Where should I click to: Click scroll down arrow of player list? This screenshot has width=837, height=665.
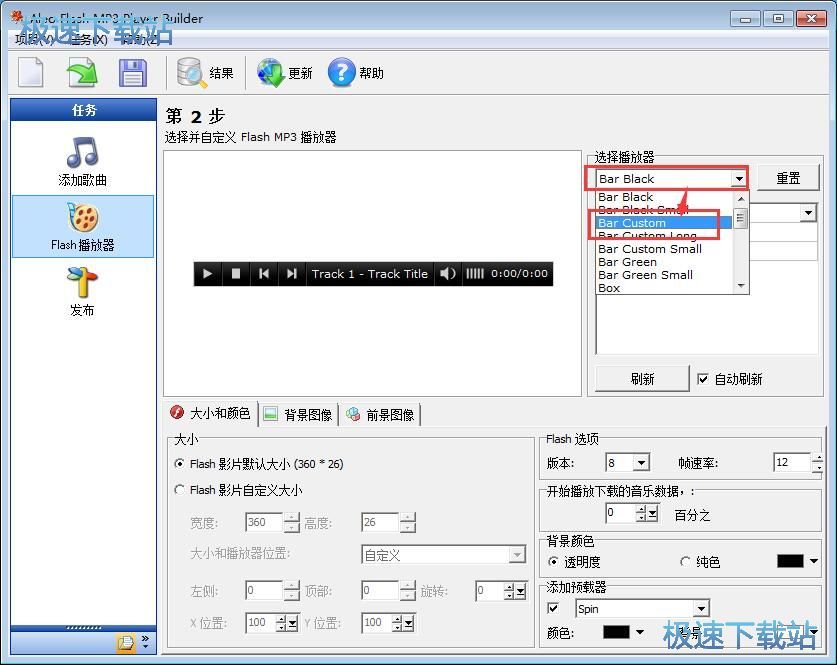(x=740, y=286)
